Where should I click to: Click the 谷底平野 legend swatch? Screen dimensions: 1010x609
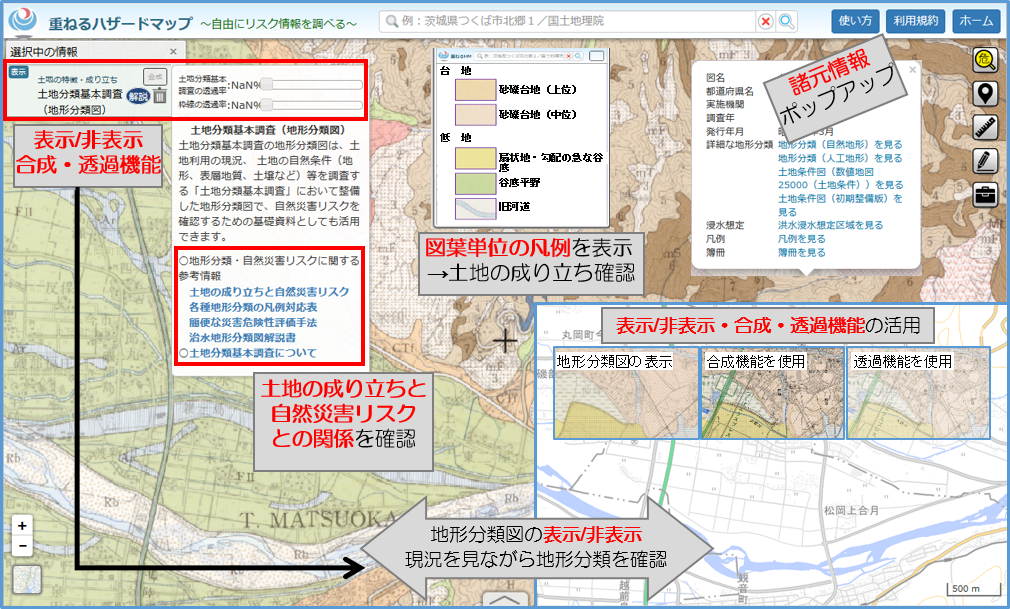click(475, 183)
